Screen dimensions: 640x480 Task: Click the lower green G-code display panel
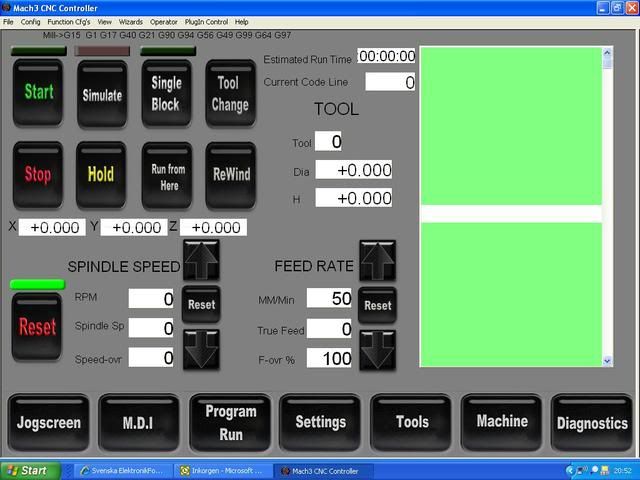[x=511, y=294]
